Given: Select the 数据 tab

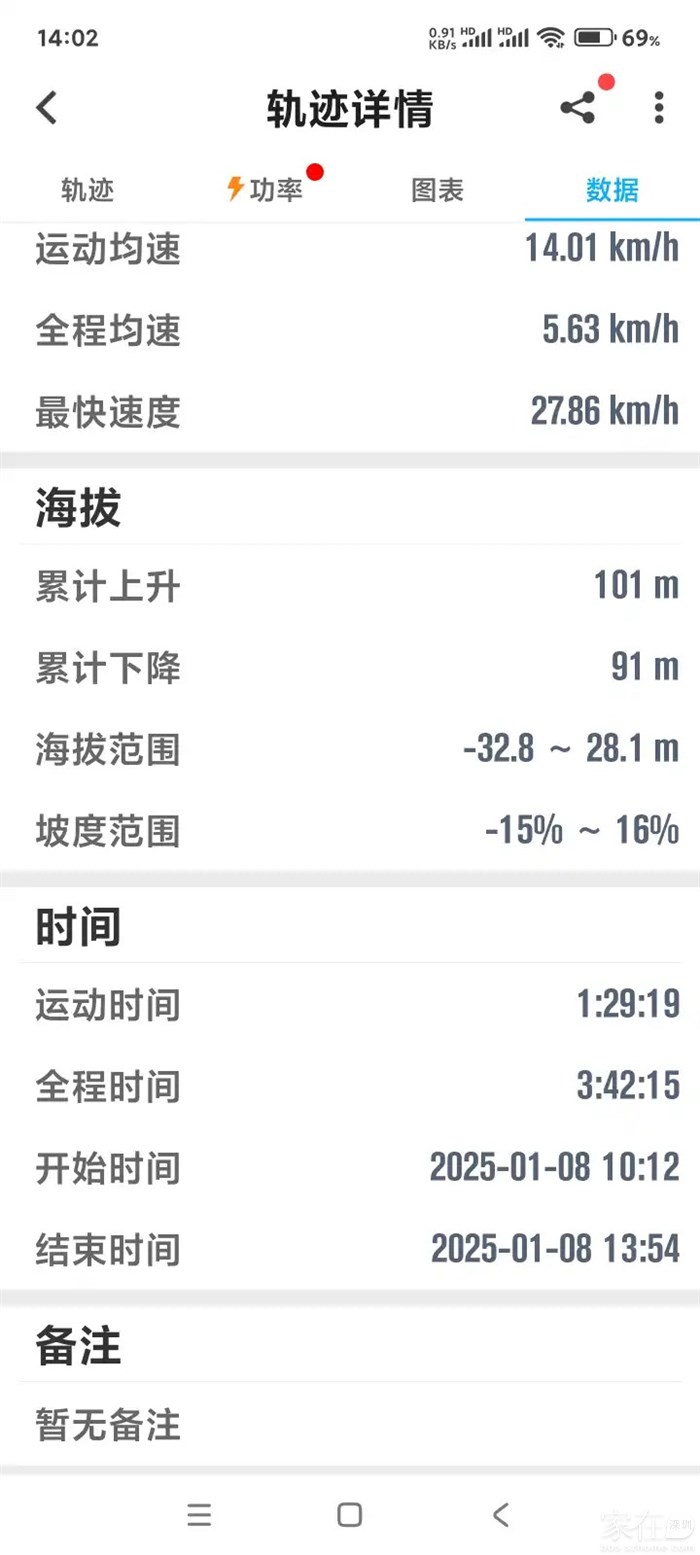Looking at the screenshot, I should pyautogui.click(x=612, y=190).
